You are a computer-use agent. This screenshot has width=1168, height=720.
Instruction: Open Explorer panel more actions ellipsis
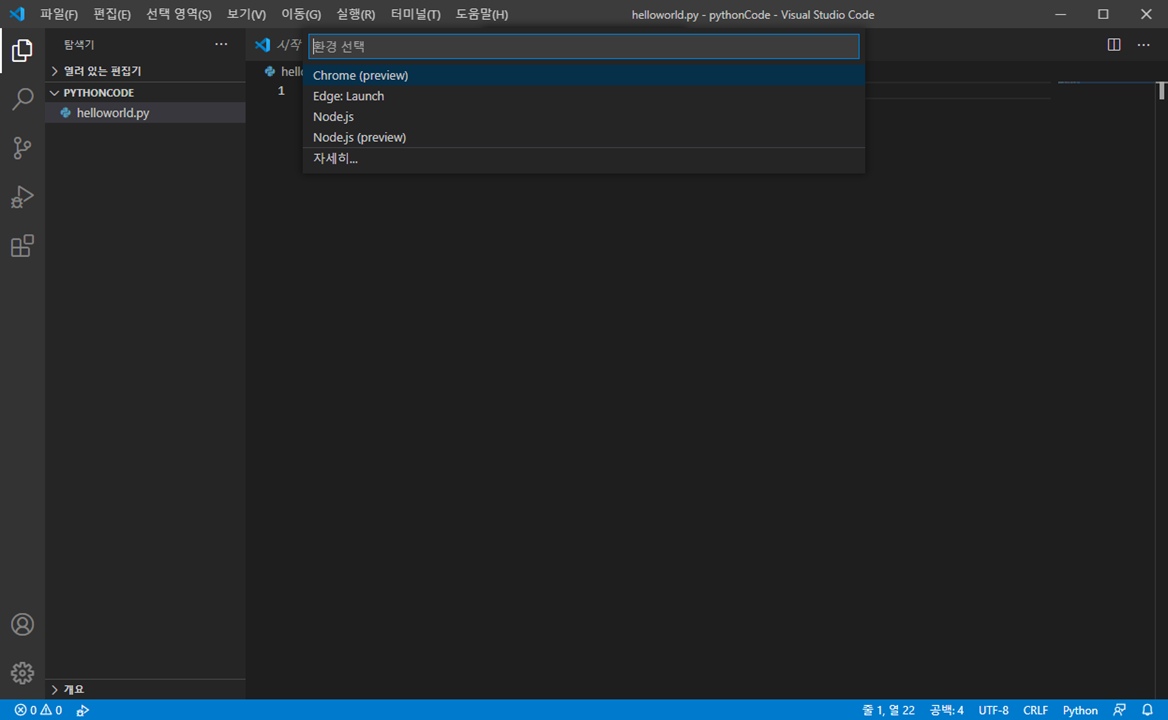click(x=221, y=45)
